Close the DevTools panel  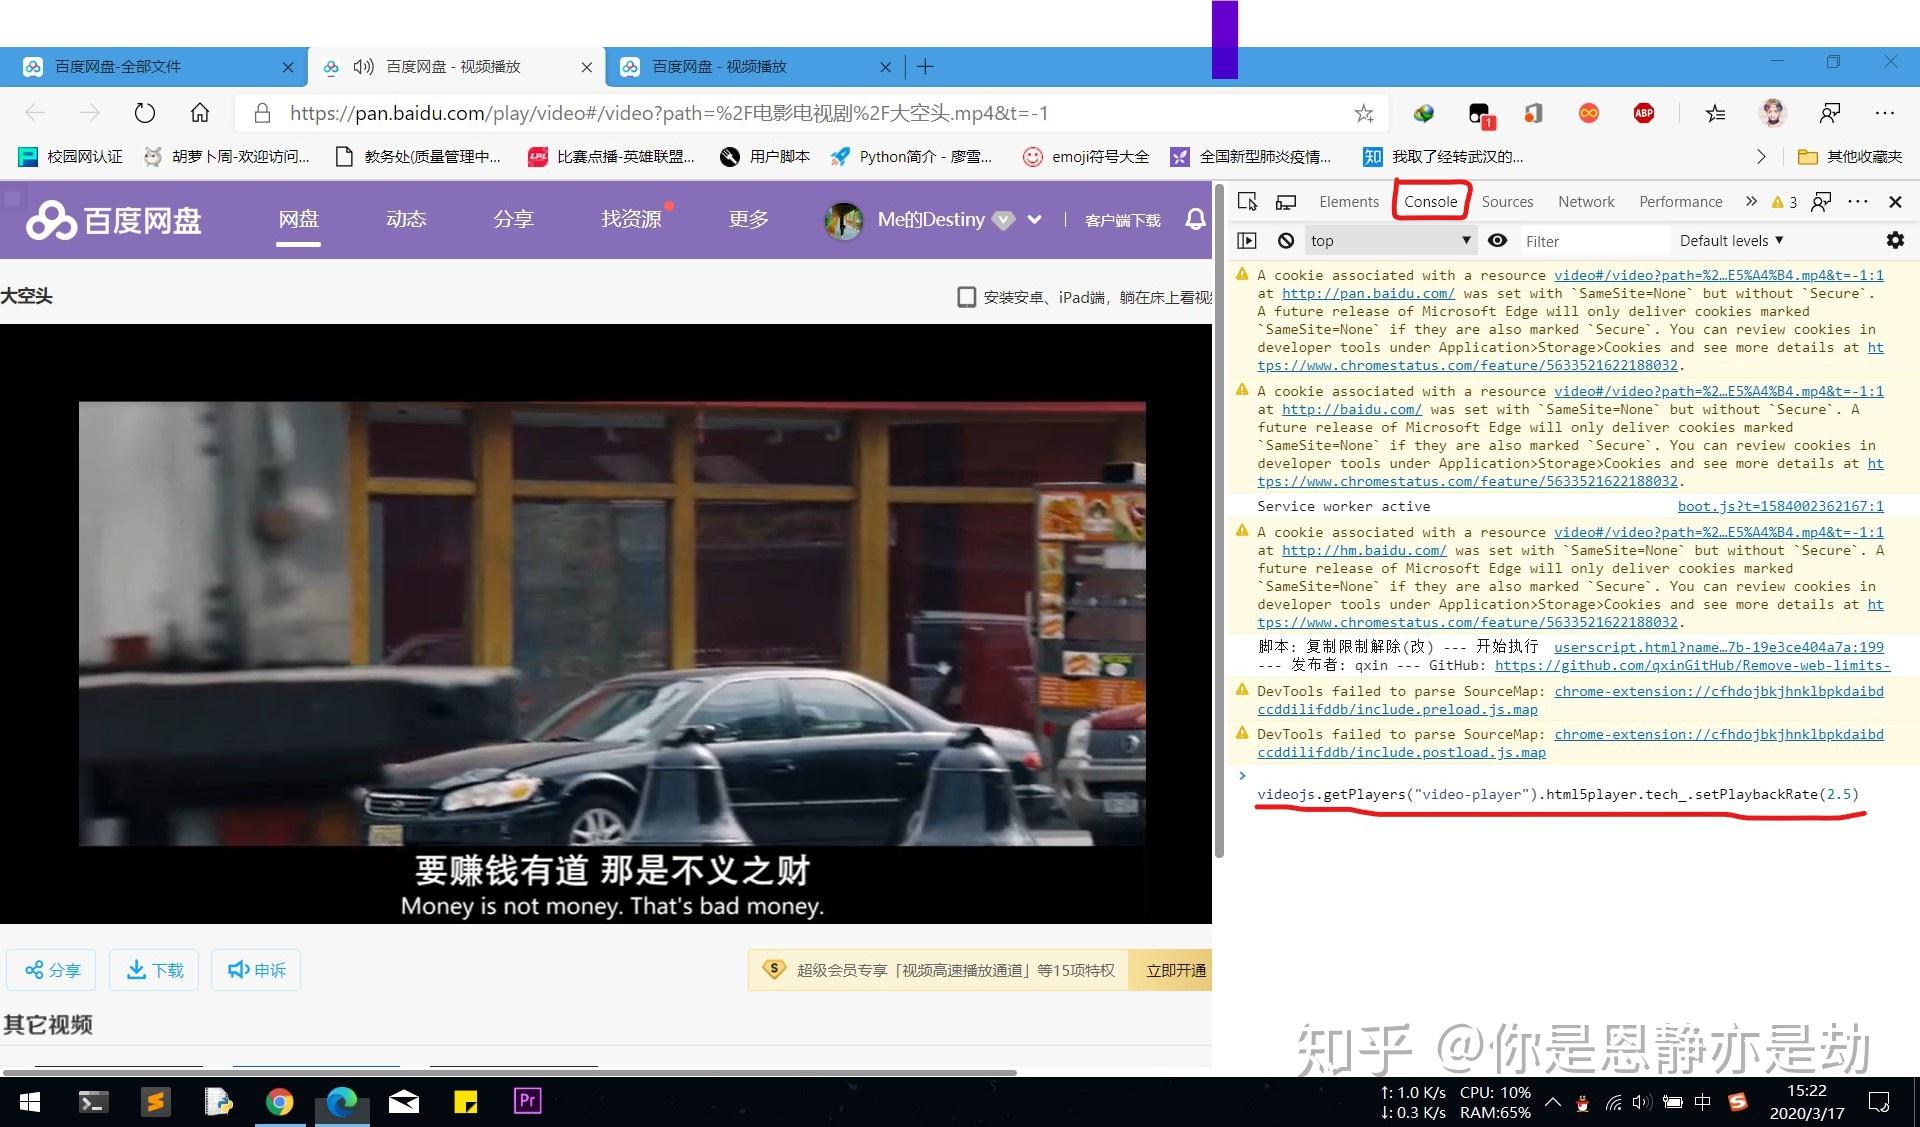coord(1895,202)
